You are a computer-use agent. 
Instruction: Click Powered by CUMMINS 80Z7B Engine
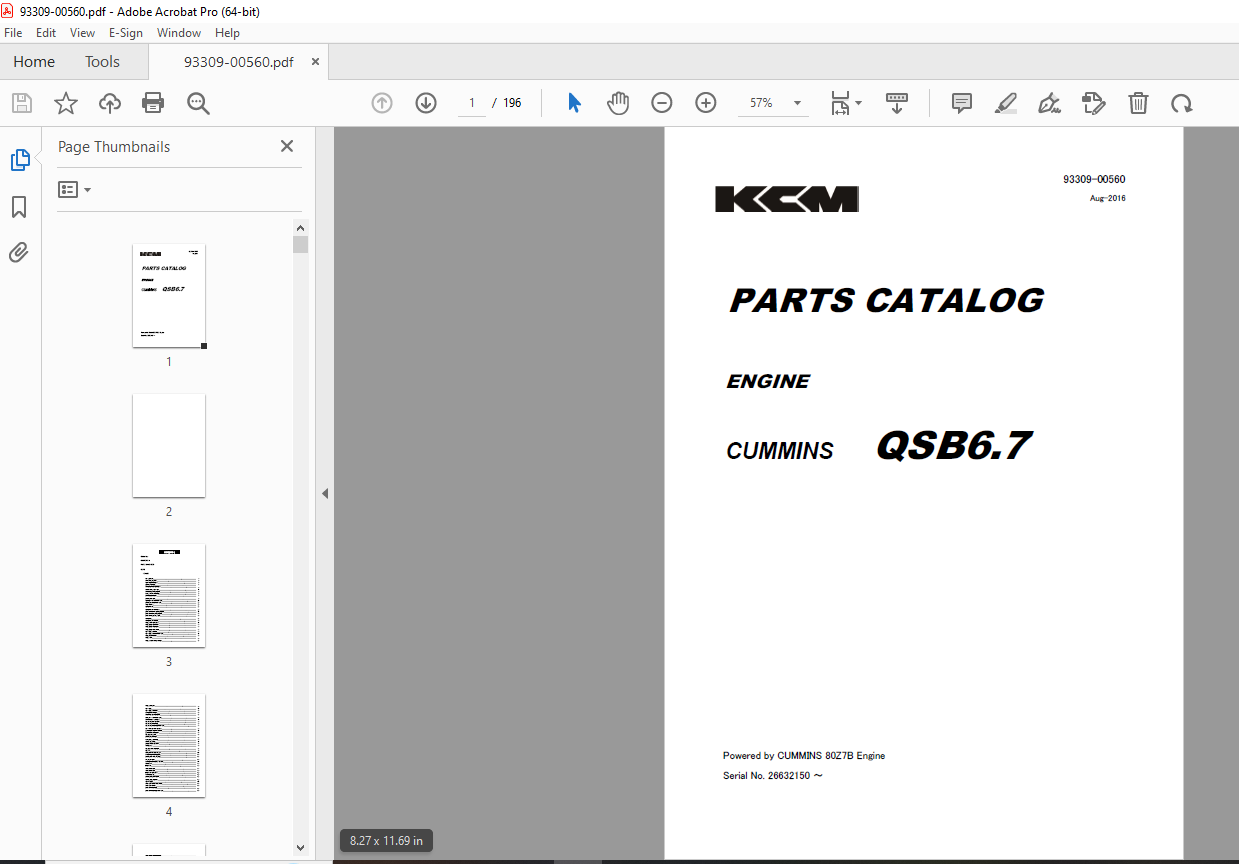804,756
